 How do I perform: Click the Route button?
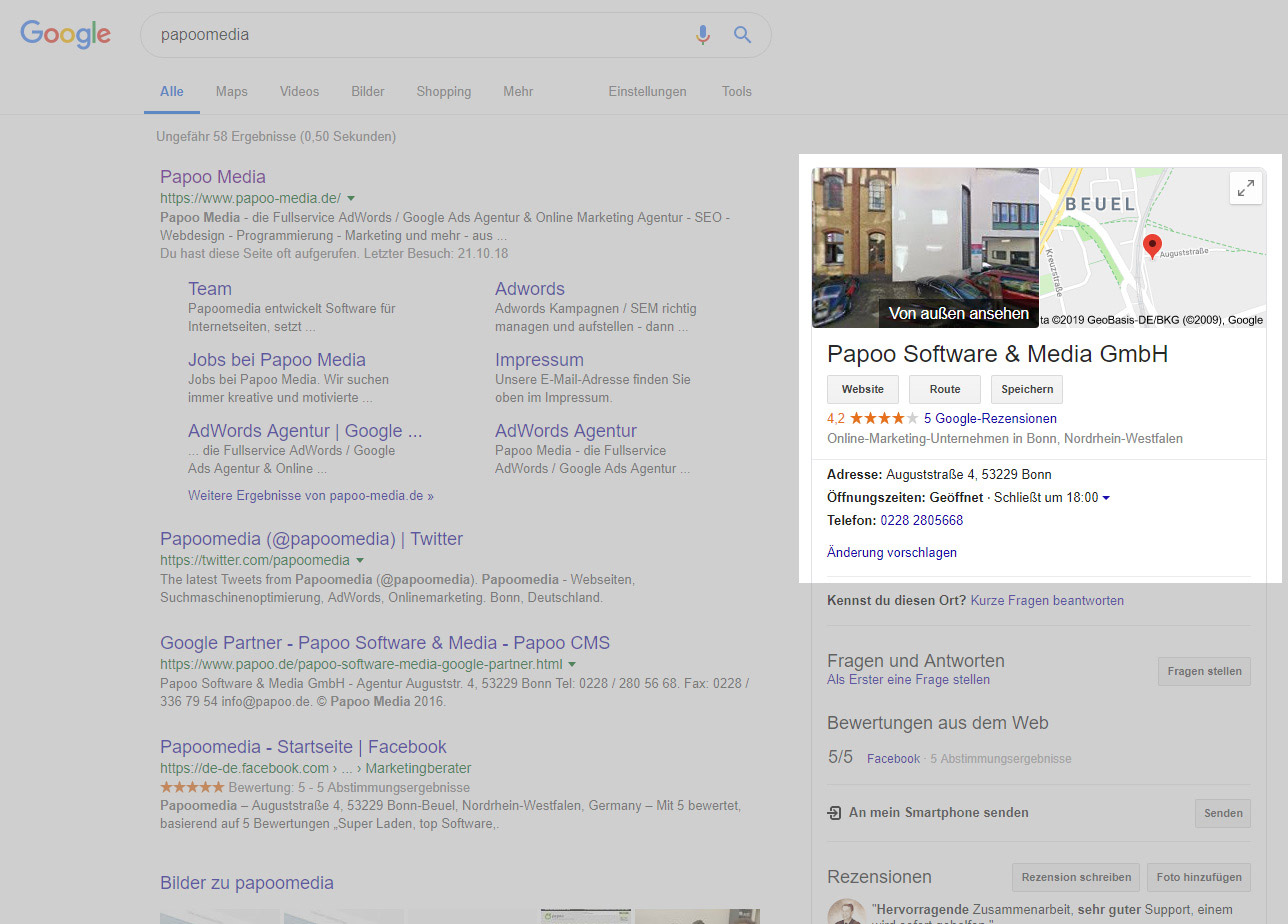coord(945,389)
